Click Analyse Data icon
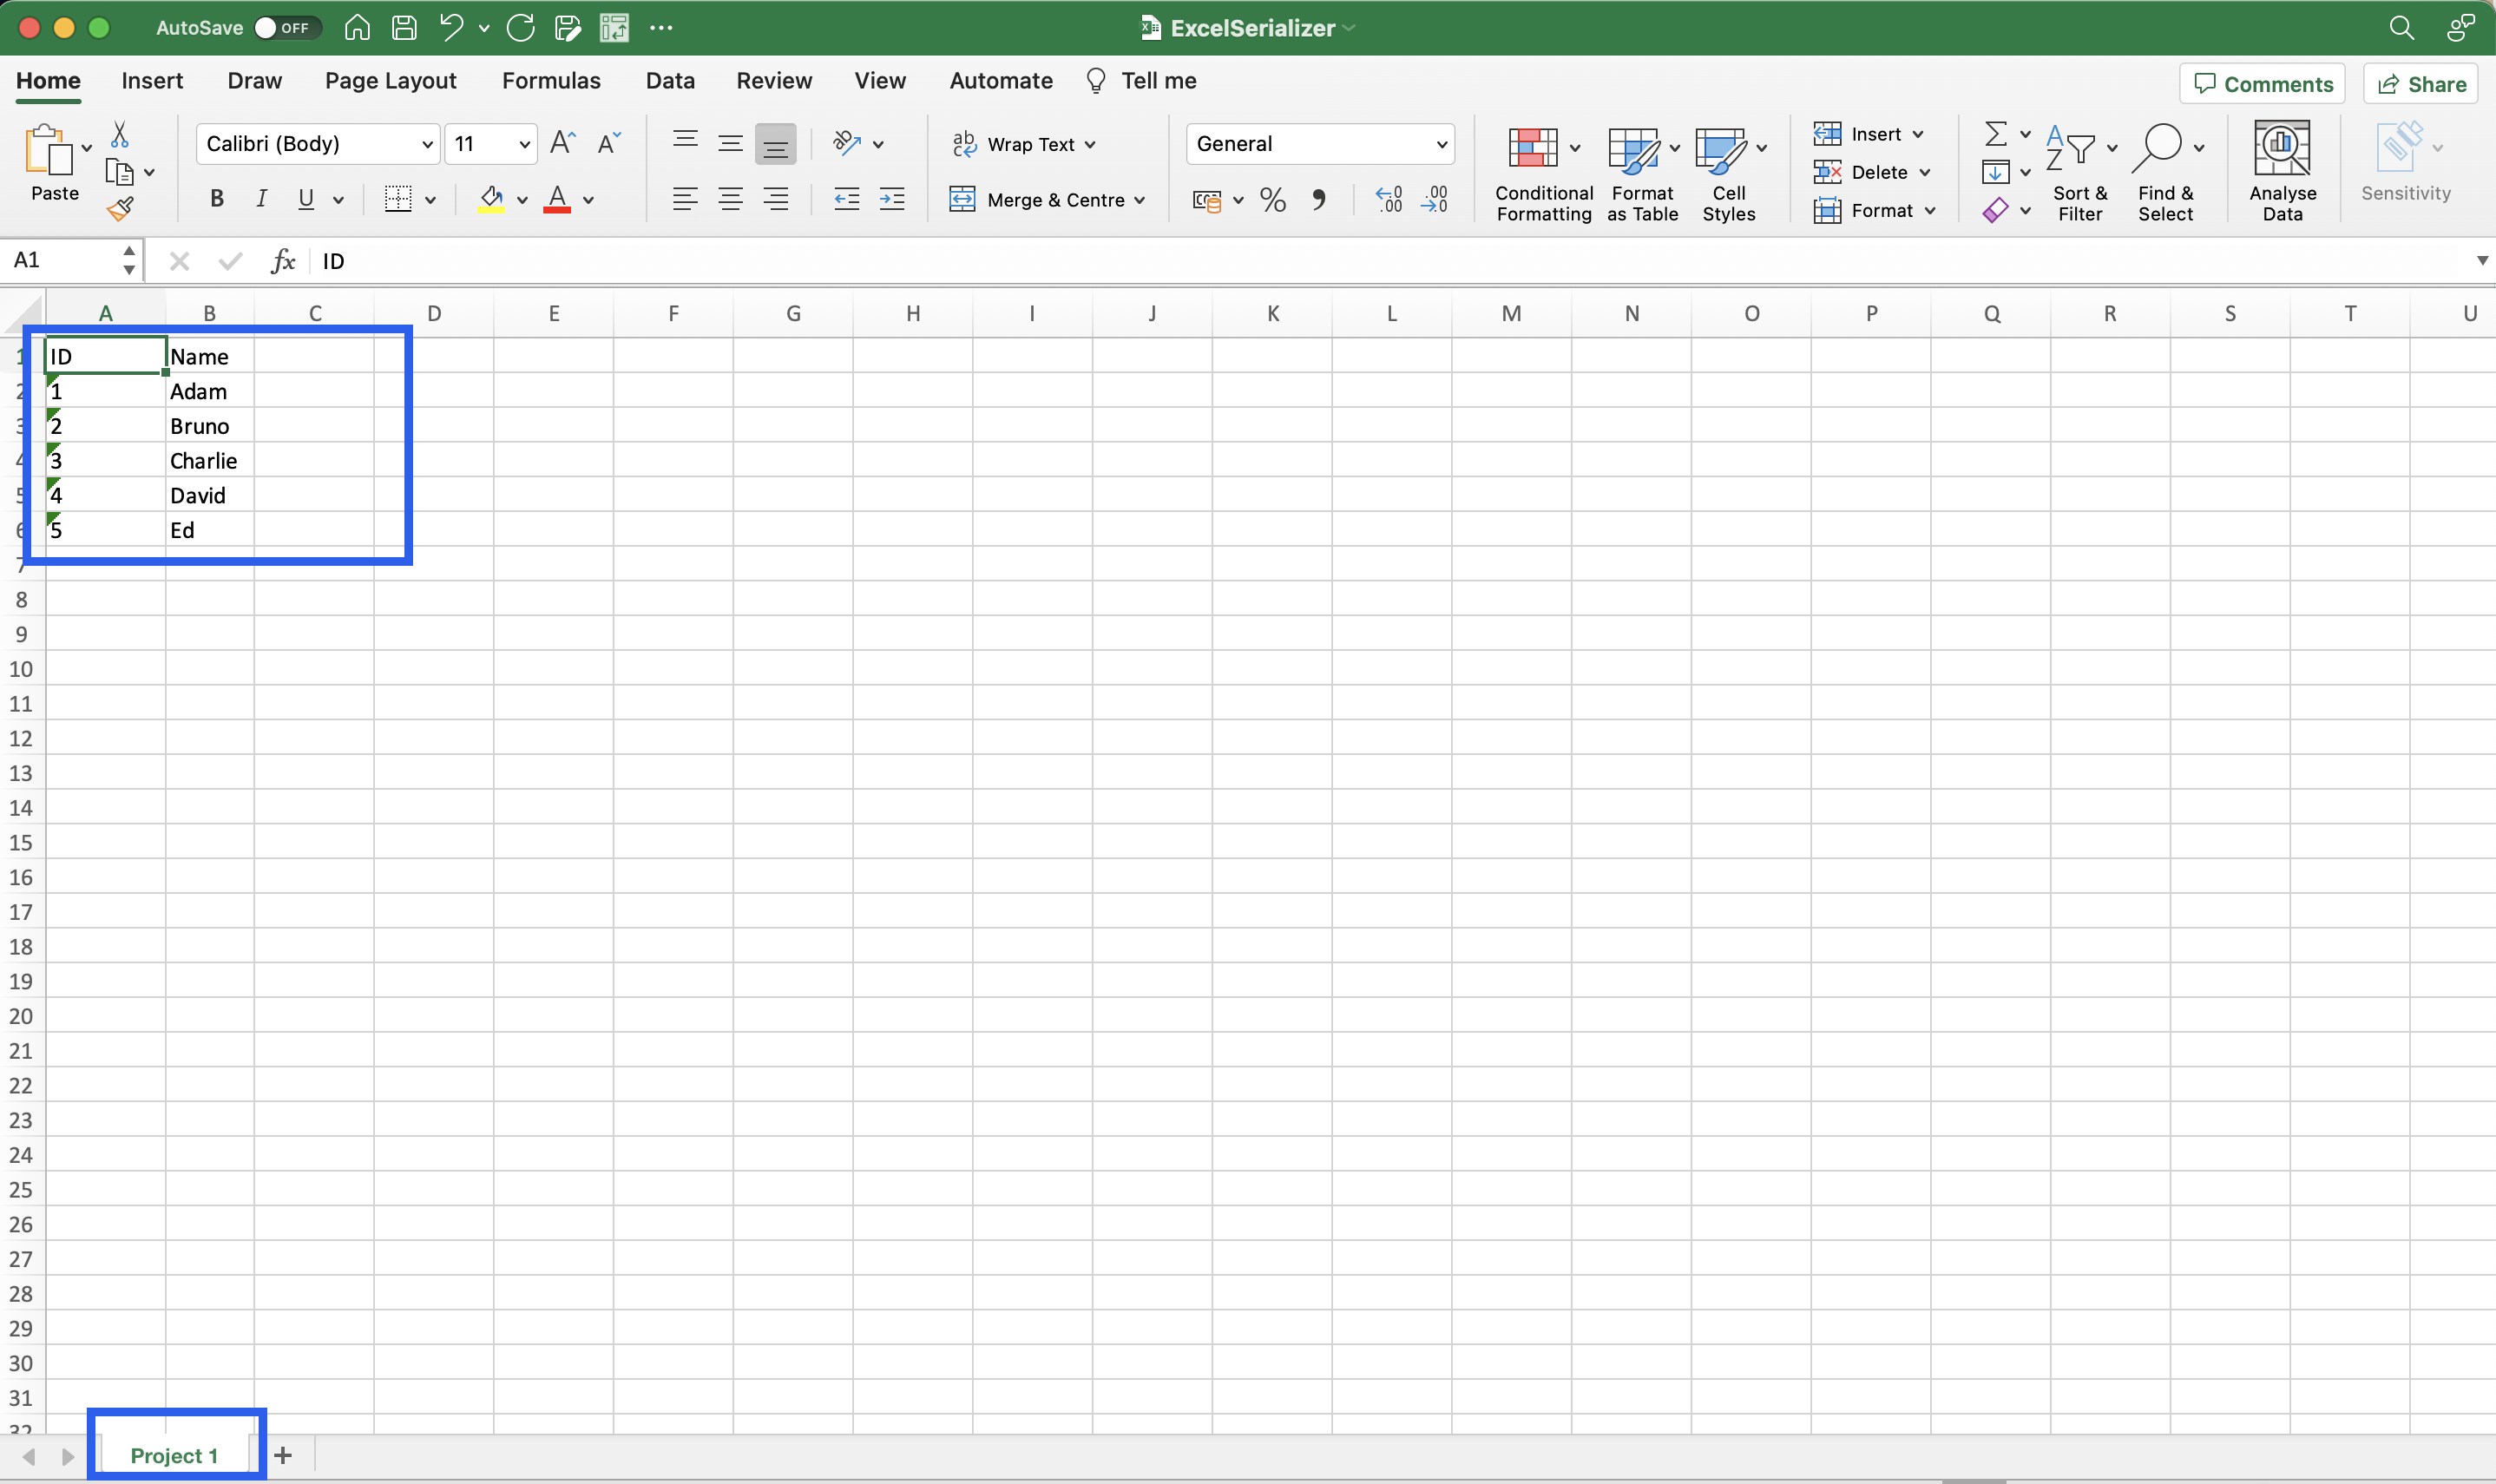The width and height of the screenshot is (2496, 1484). tap(2281, 171)
